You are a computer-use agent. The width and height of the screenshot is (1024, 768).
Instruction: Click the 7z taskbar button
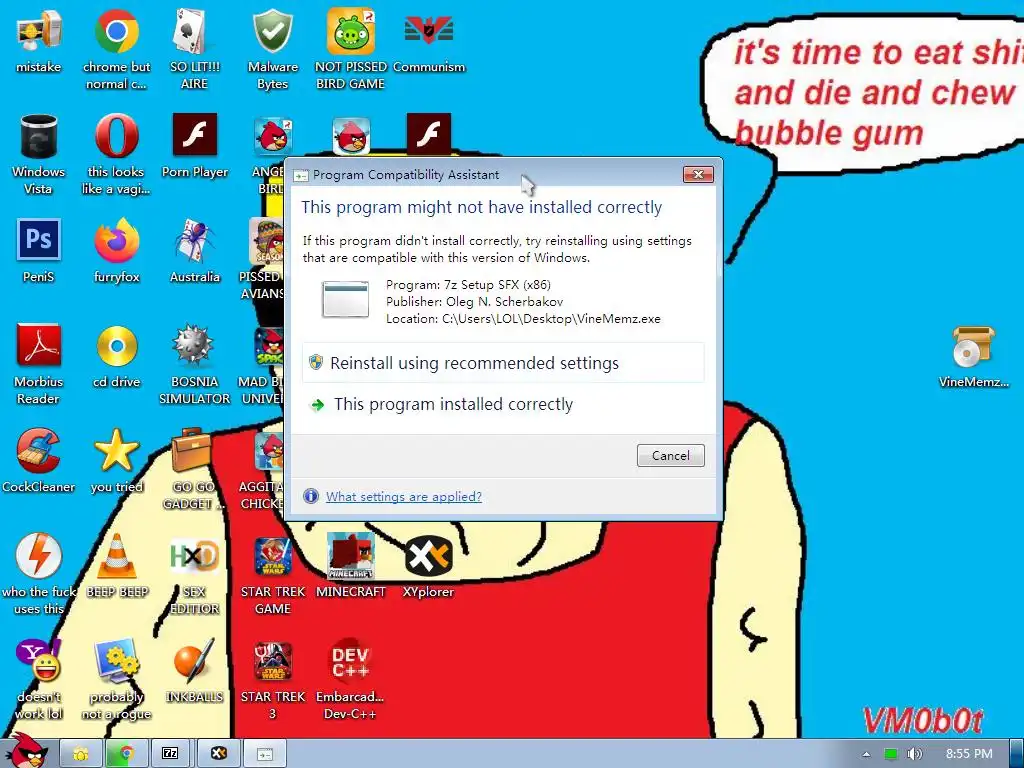coord(171,754)
